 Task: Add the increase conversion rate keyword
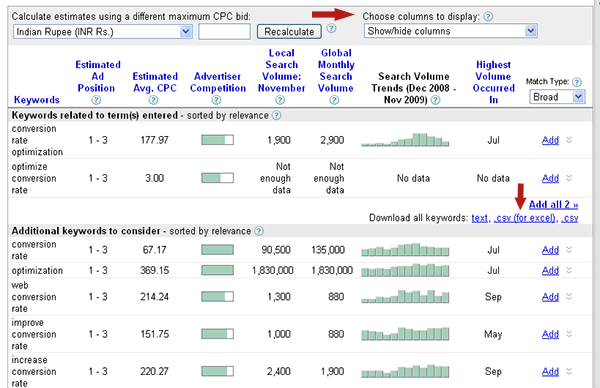pyautogui.click(x=550, y=372)
